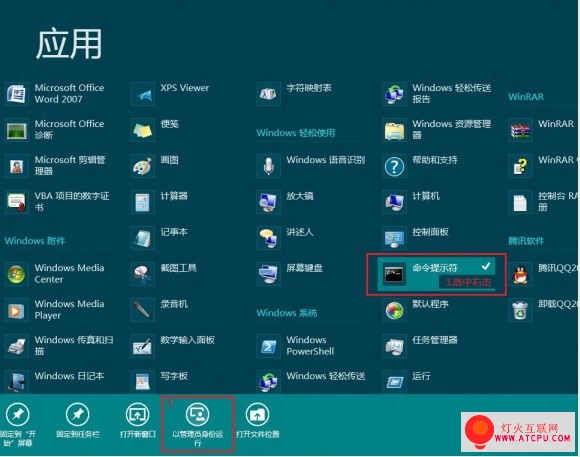This screenshot has width=580, height=457.
Task: Open the 帮助和支持 question mark icon
Action: pos(394,166)
